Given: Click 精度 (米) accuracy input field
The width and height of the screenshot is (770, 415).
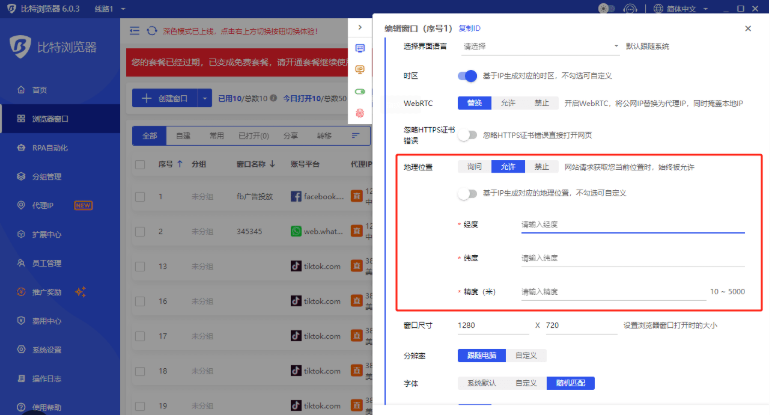Looking at the screenshot, I should tap(614, 292).
